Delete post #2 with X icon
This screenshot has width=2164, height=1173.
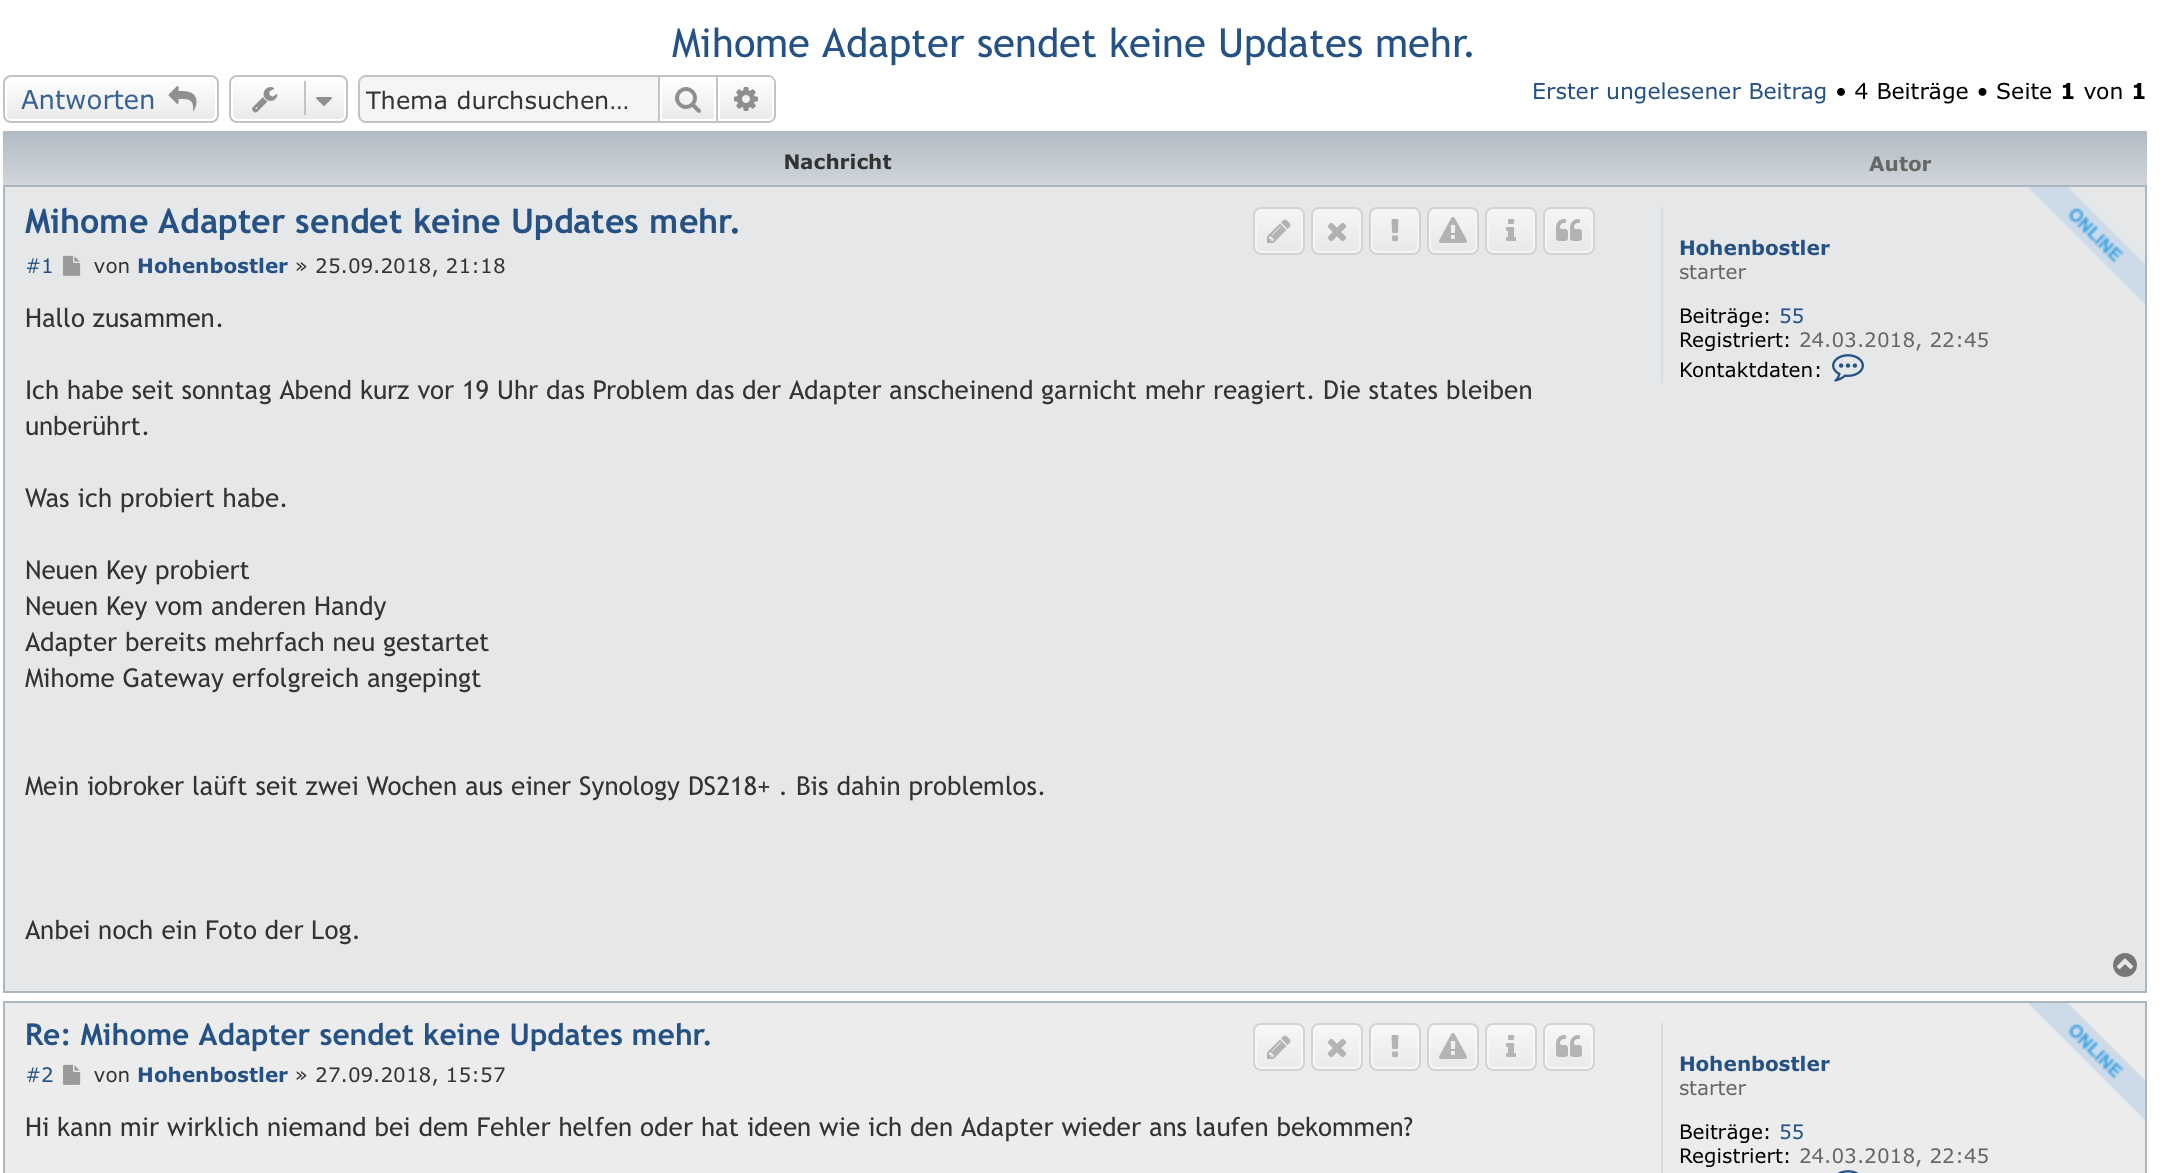coord(1337,1048)
